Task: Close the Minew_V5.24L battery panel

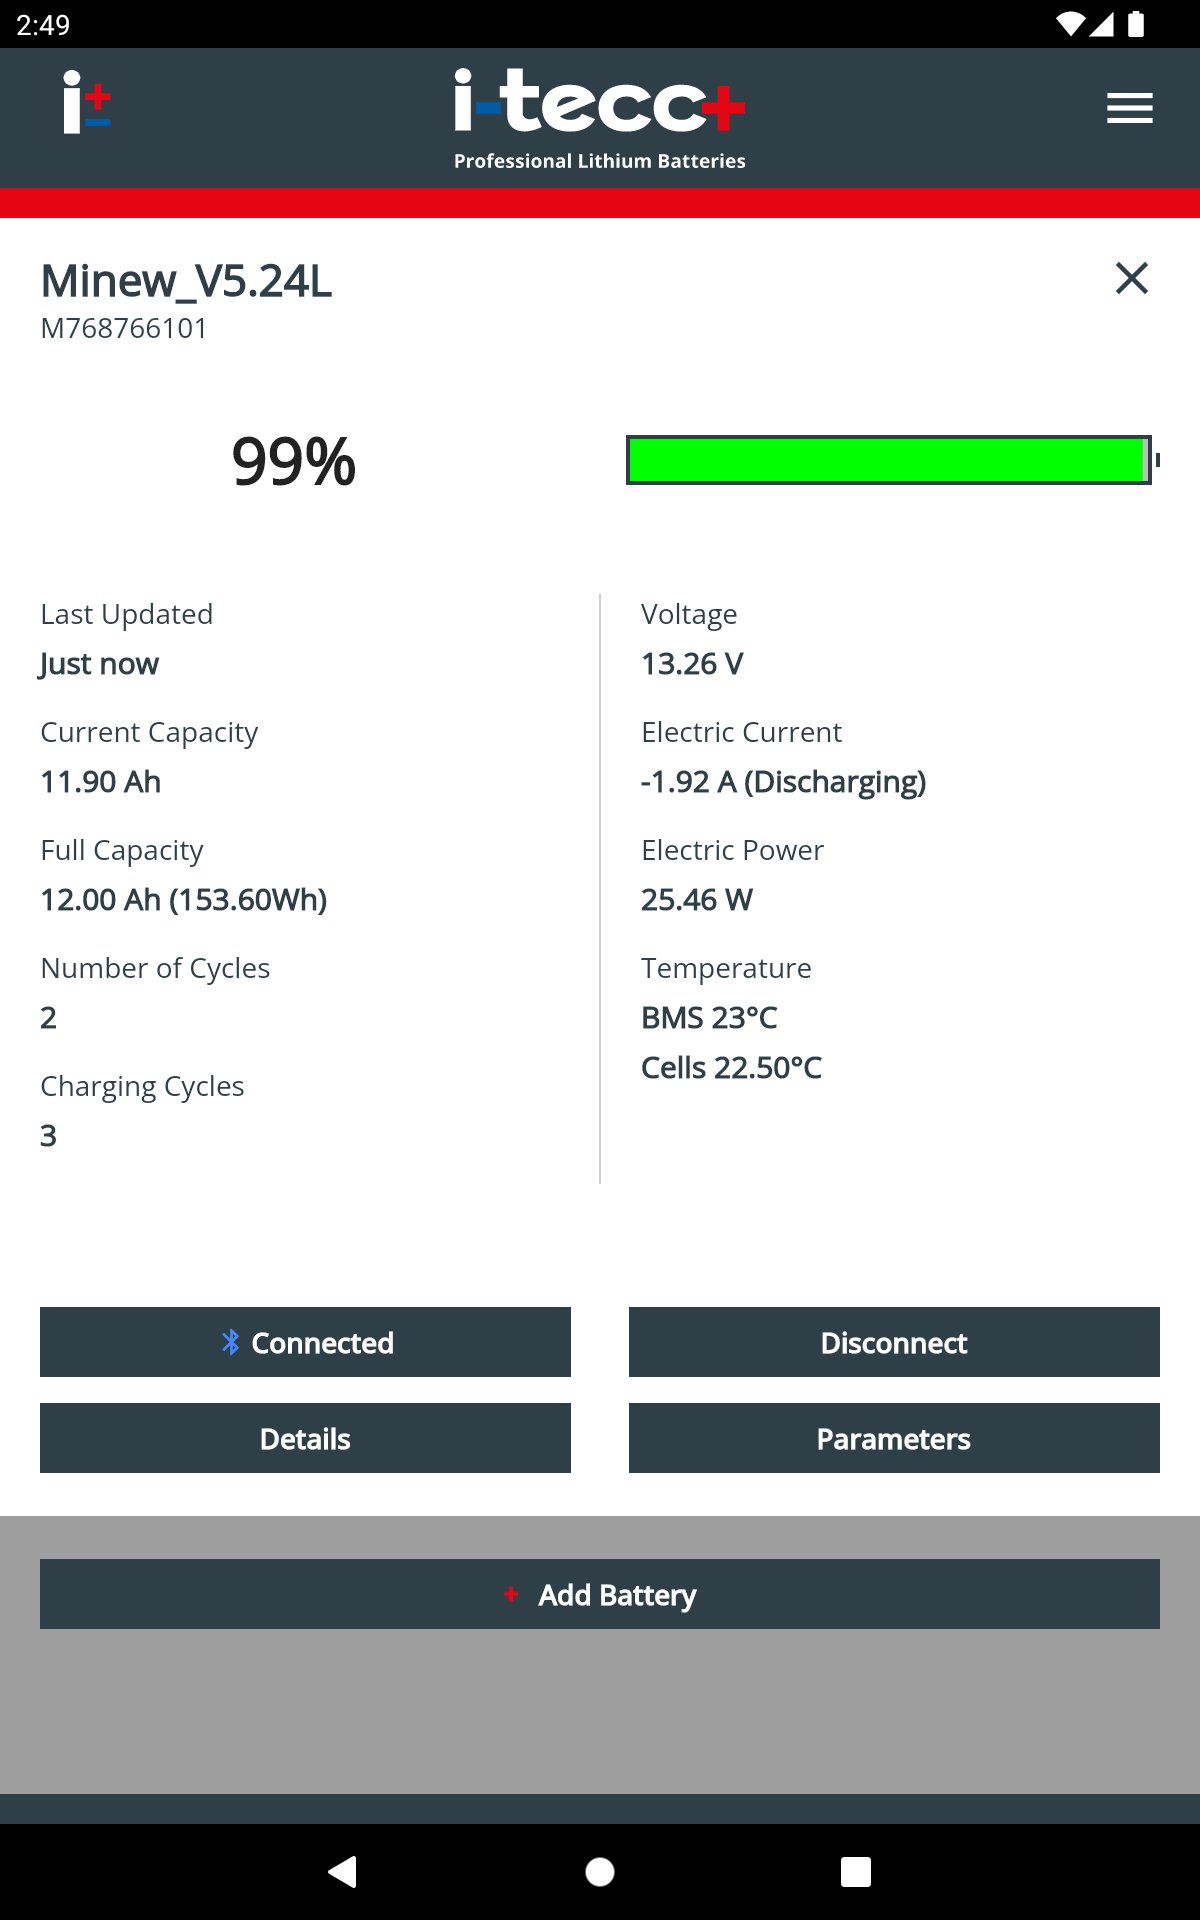Action: click(x=1132, y=278)
